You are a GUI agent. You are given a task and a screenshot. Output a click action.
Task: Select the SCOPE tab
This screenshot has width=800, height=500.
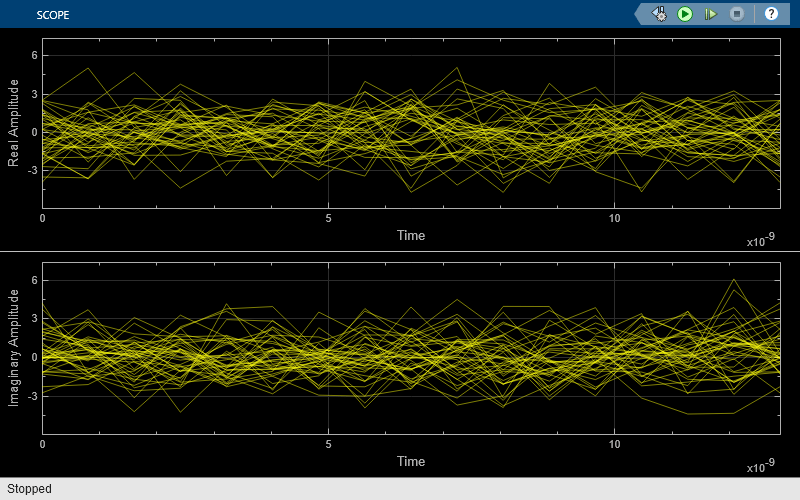pos(53,15)
